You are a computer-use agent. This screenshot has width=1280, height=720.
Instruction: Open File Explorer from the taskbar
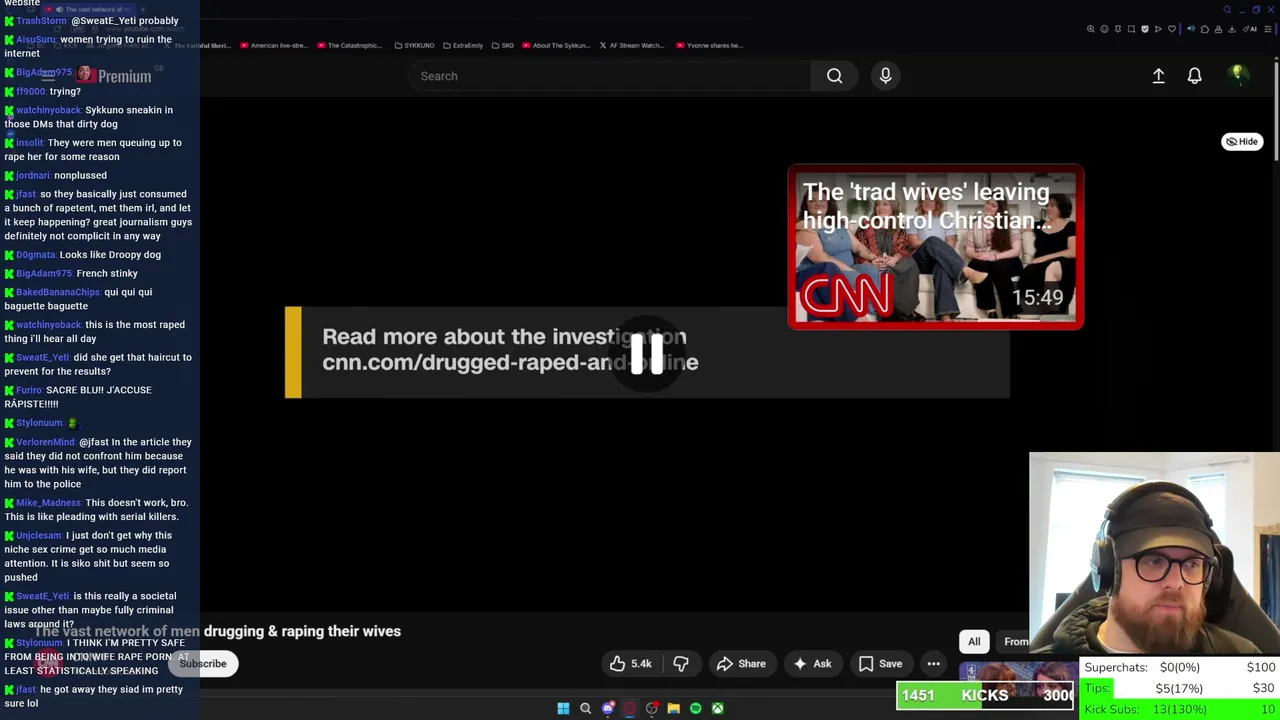tap(673, 708)
